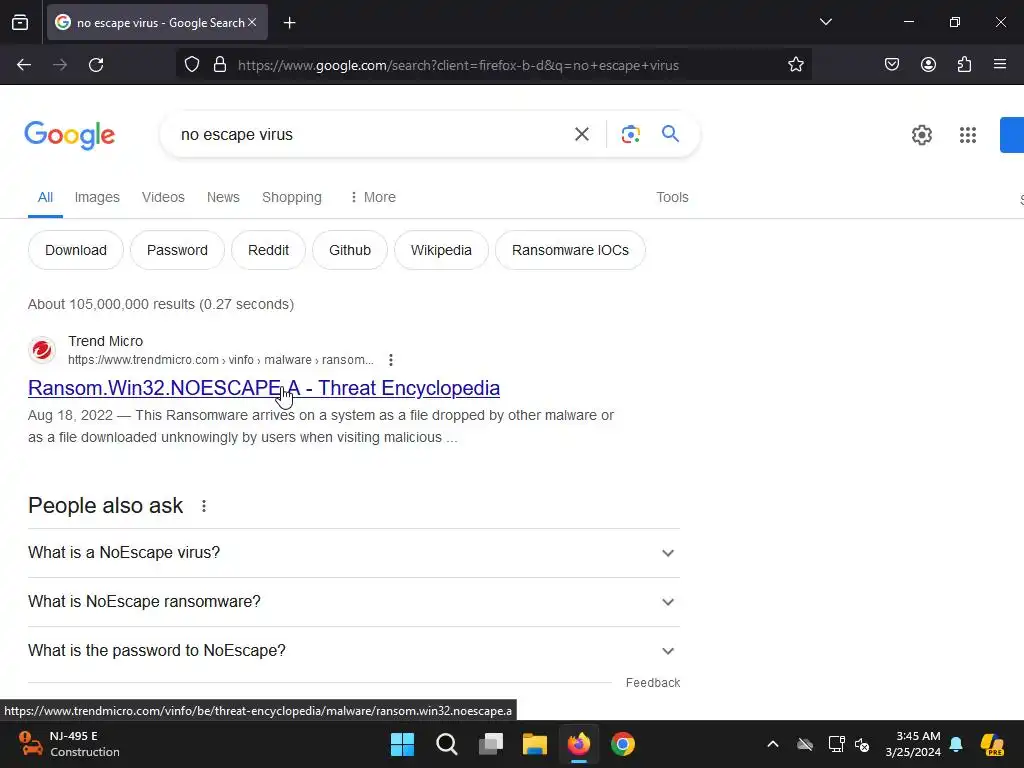1024x768 pixels.
Task: Filter results with Download chip
Action: [76, 250]
